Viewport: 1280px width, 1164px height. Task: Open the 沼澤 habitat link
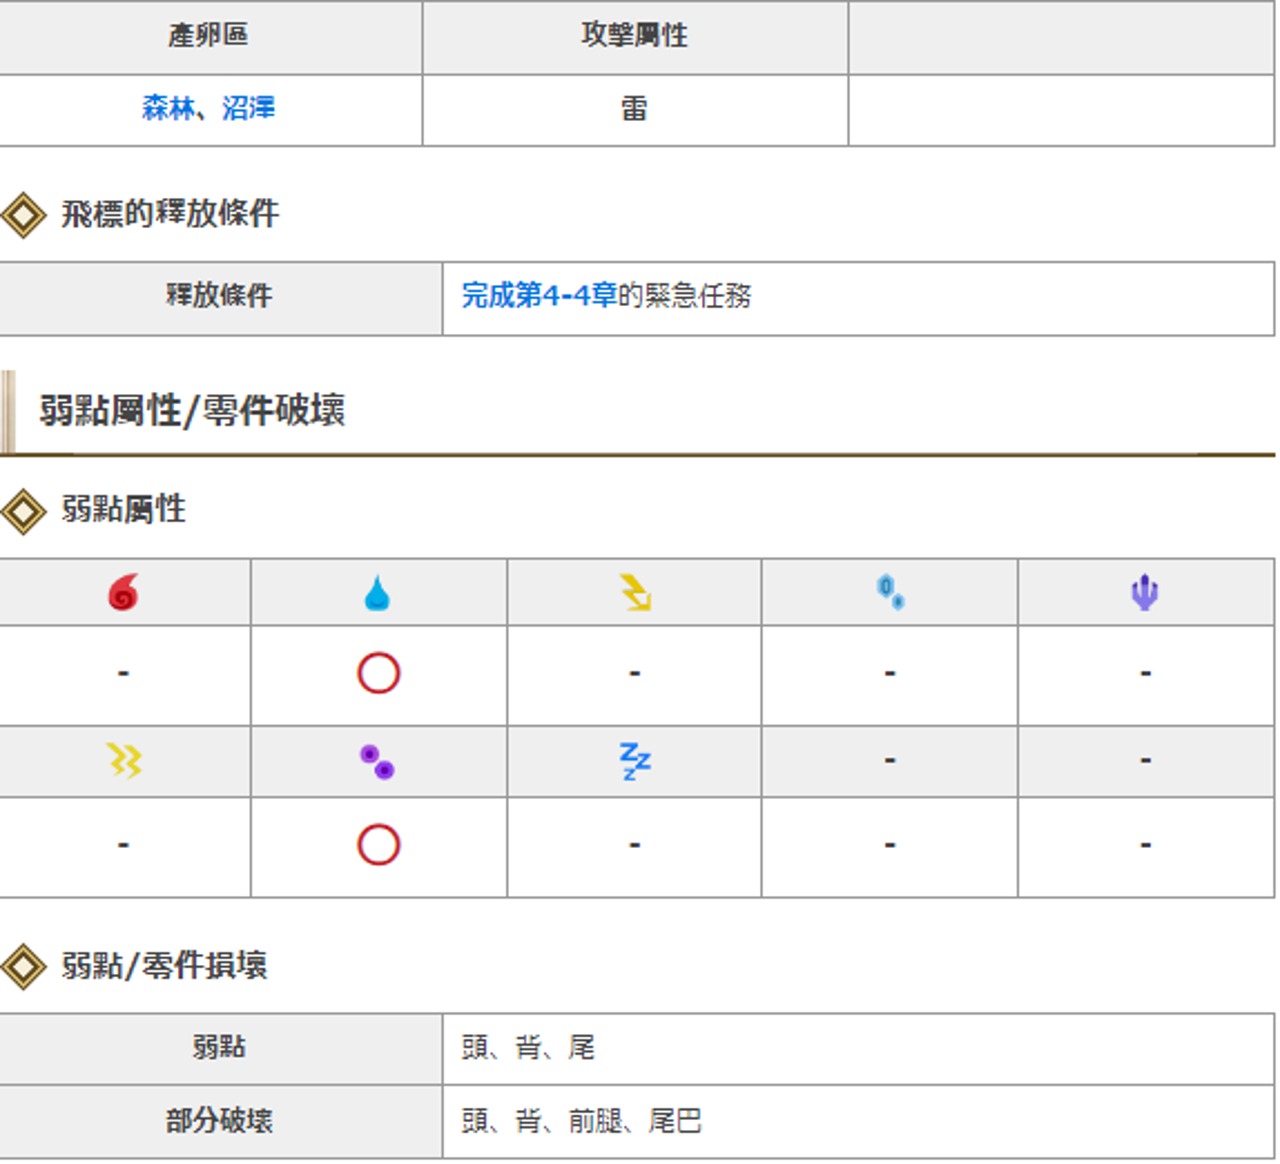point(248,108)
